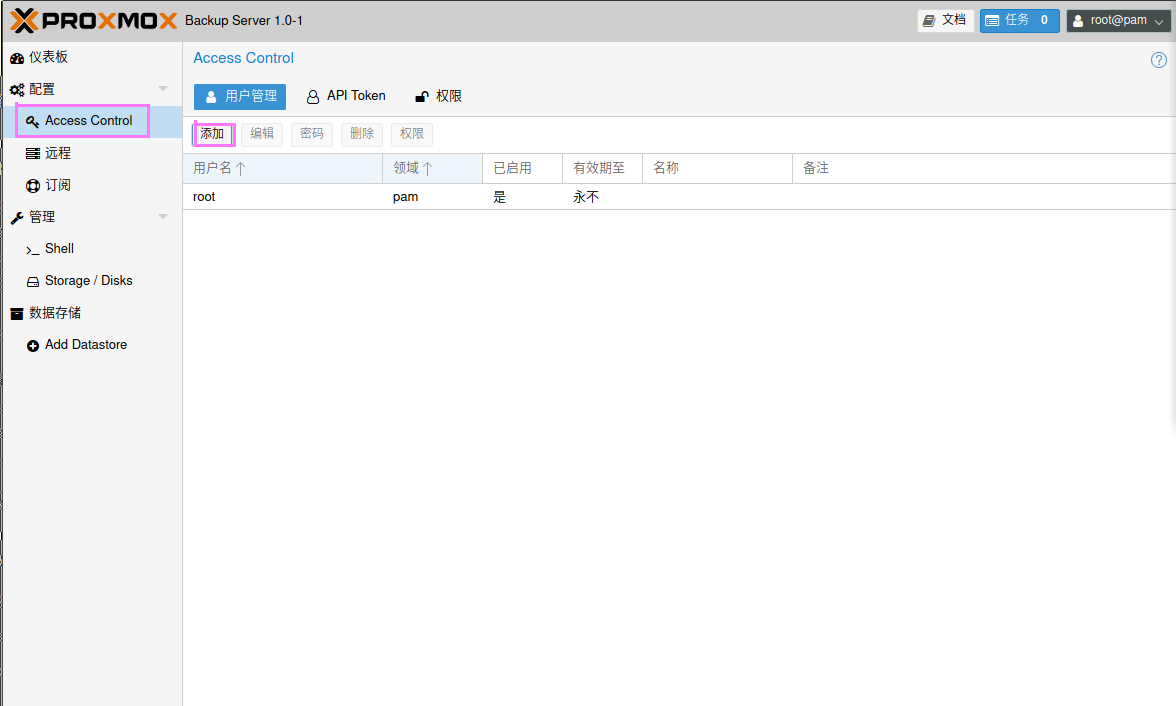Click the user outline icon on API Token
This screenshot has height=706, width=1176.
[313, 97]
